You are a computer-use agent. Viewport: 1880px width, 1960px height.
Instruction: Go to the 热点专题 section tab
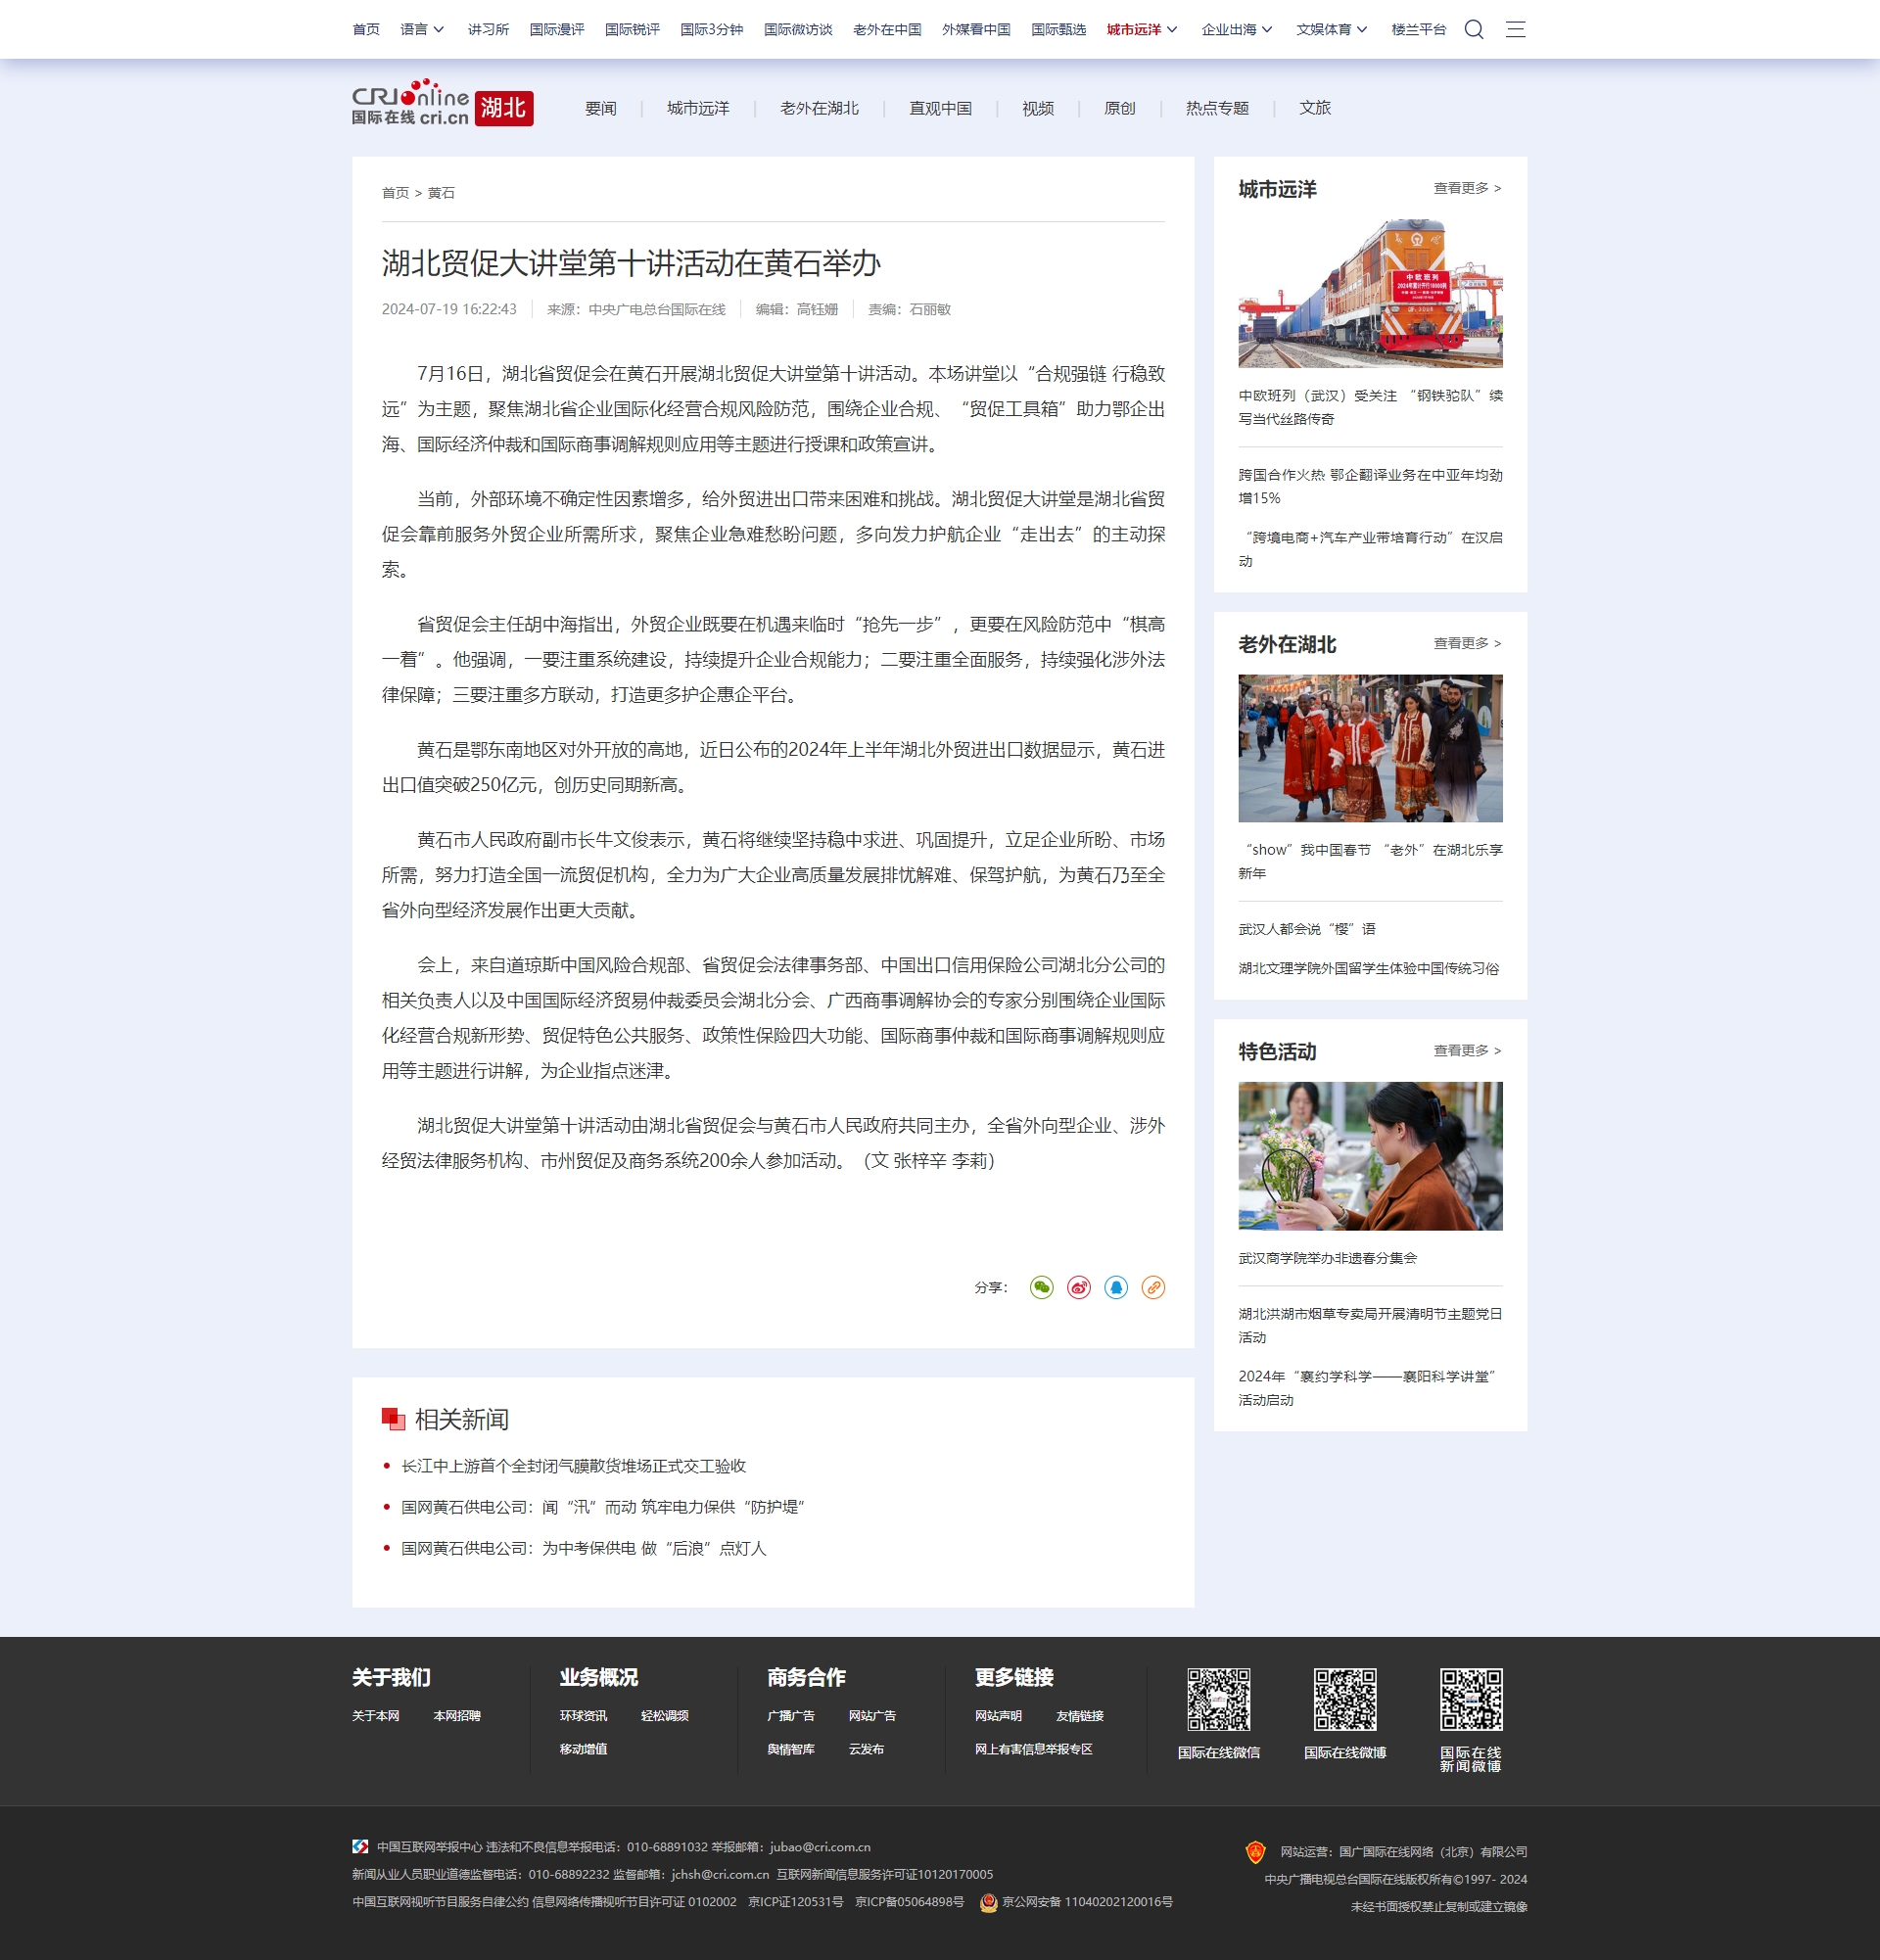tap(1217, 108)
